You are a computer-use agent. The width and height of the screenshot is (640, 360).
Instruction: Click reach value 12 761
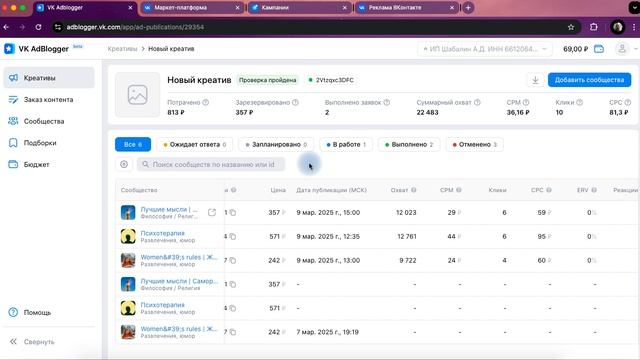coord(407,236)
